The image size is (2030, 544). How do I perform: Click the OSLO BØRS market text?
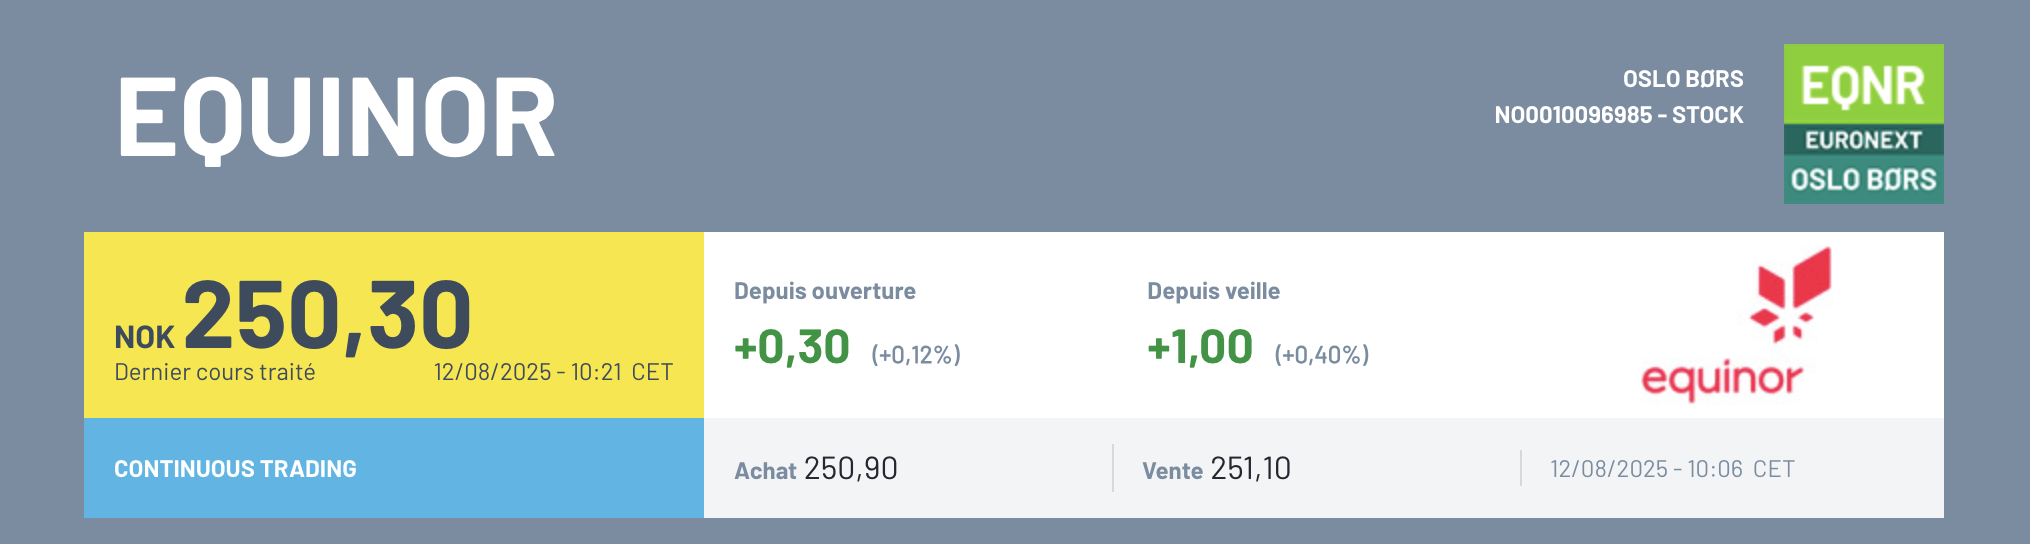coord(1683,79)
